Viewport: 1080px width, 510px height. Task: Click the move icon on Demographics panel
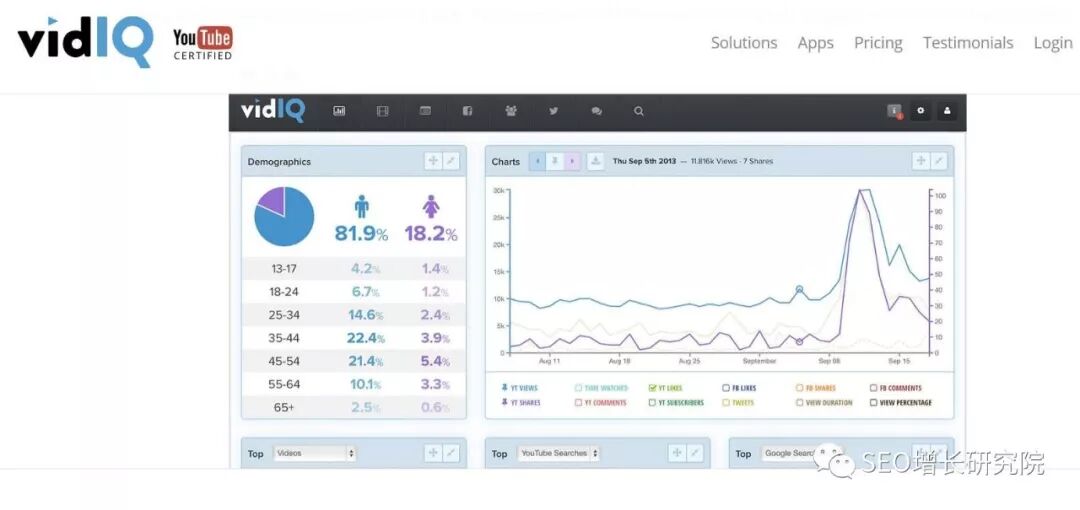[x=433, y=161]
